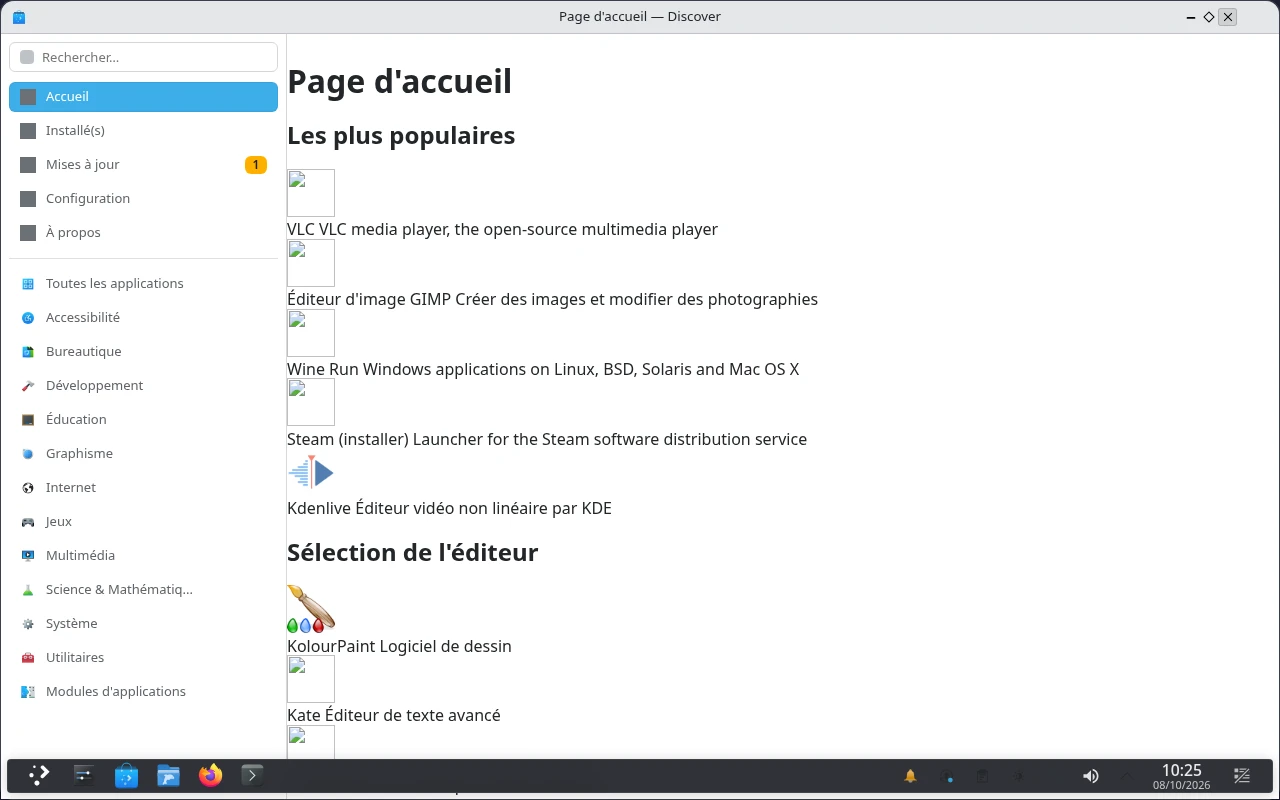Click the clipboard tray icon

(x=982, y=776)
